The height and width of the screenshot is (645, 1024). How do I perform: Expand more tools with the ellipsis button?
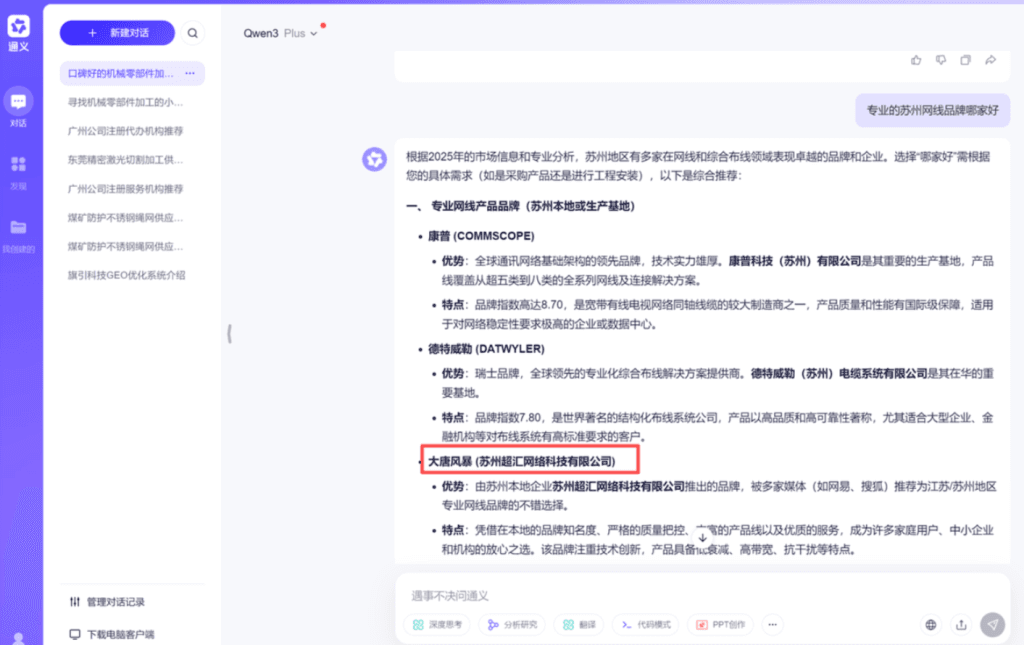click(772, 624)
